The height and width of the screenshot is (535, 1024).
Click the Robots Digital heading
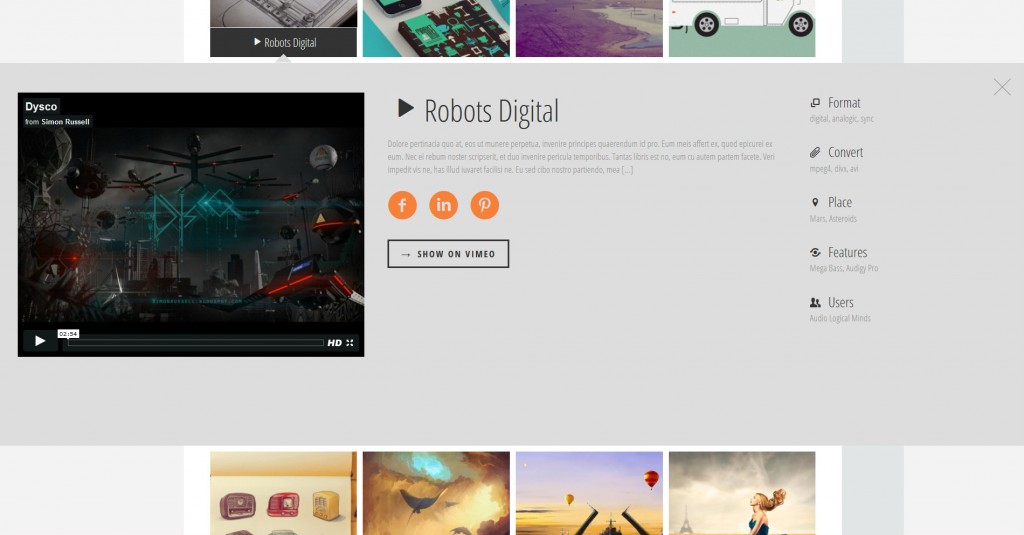point(491,111)
